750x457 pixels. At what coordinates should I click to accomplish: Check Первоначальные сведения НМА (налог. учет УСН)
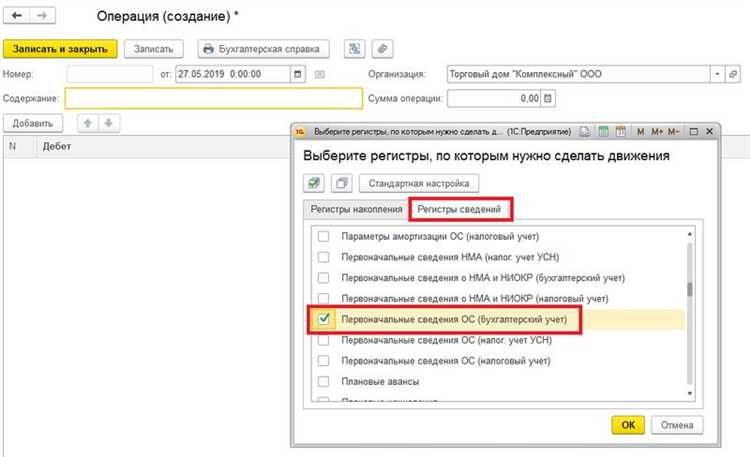point(324,257)
